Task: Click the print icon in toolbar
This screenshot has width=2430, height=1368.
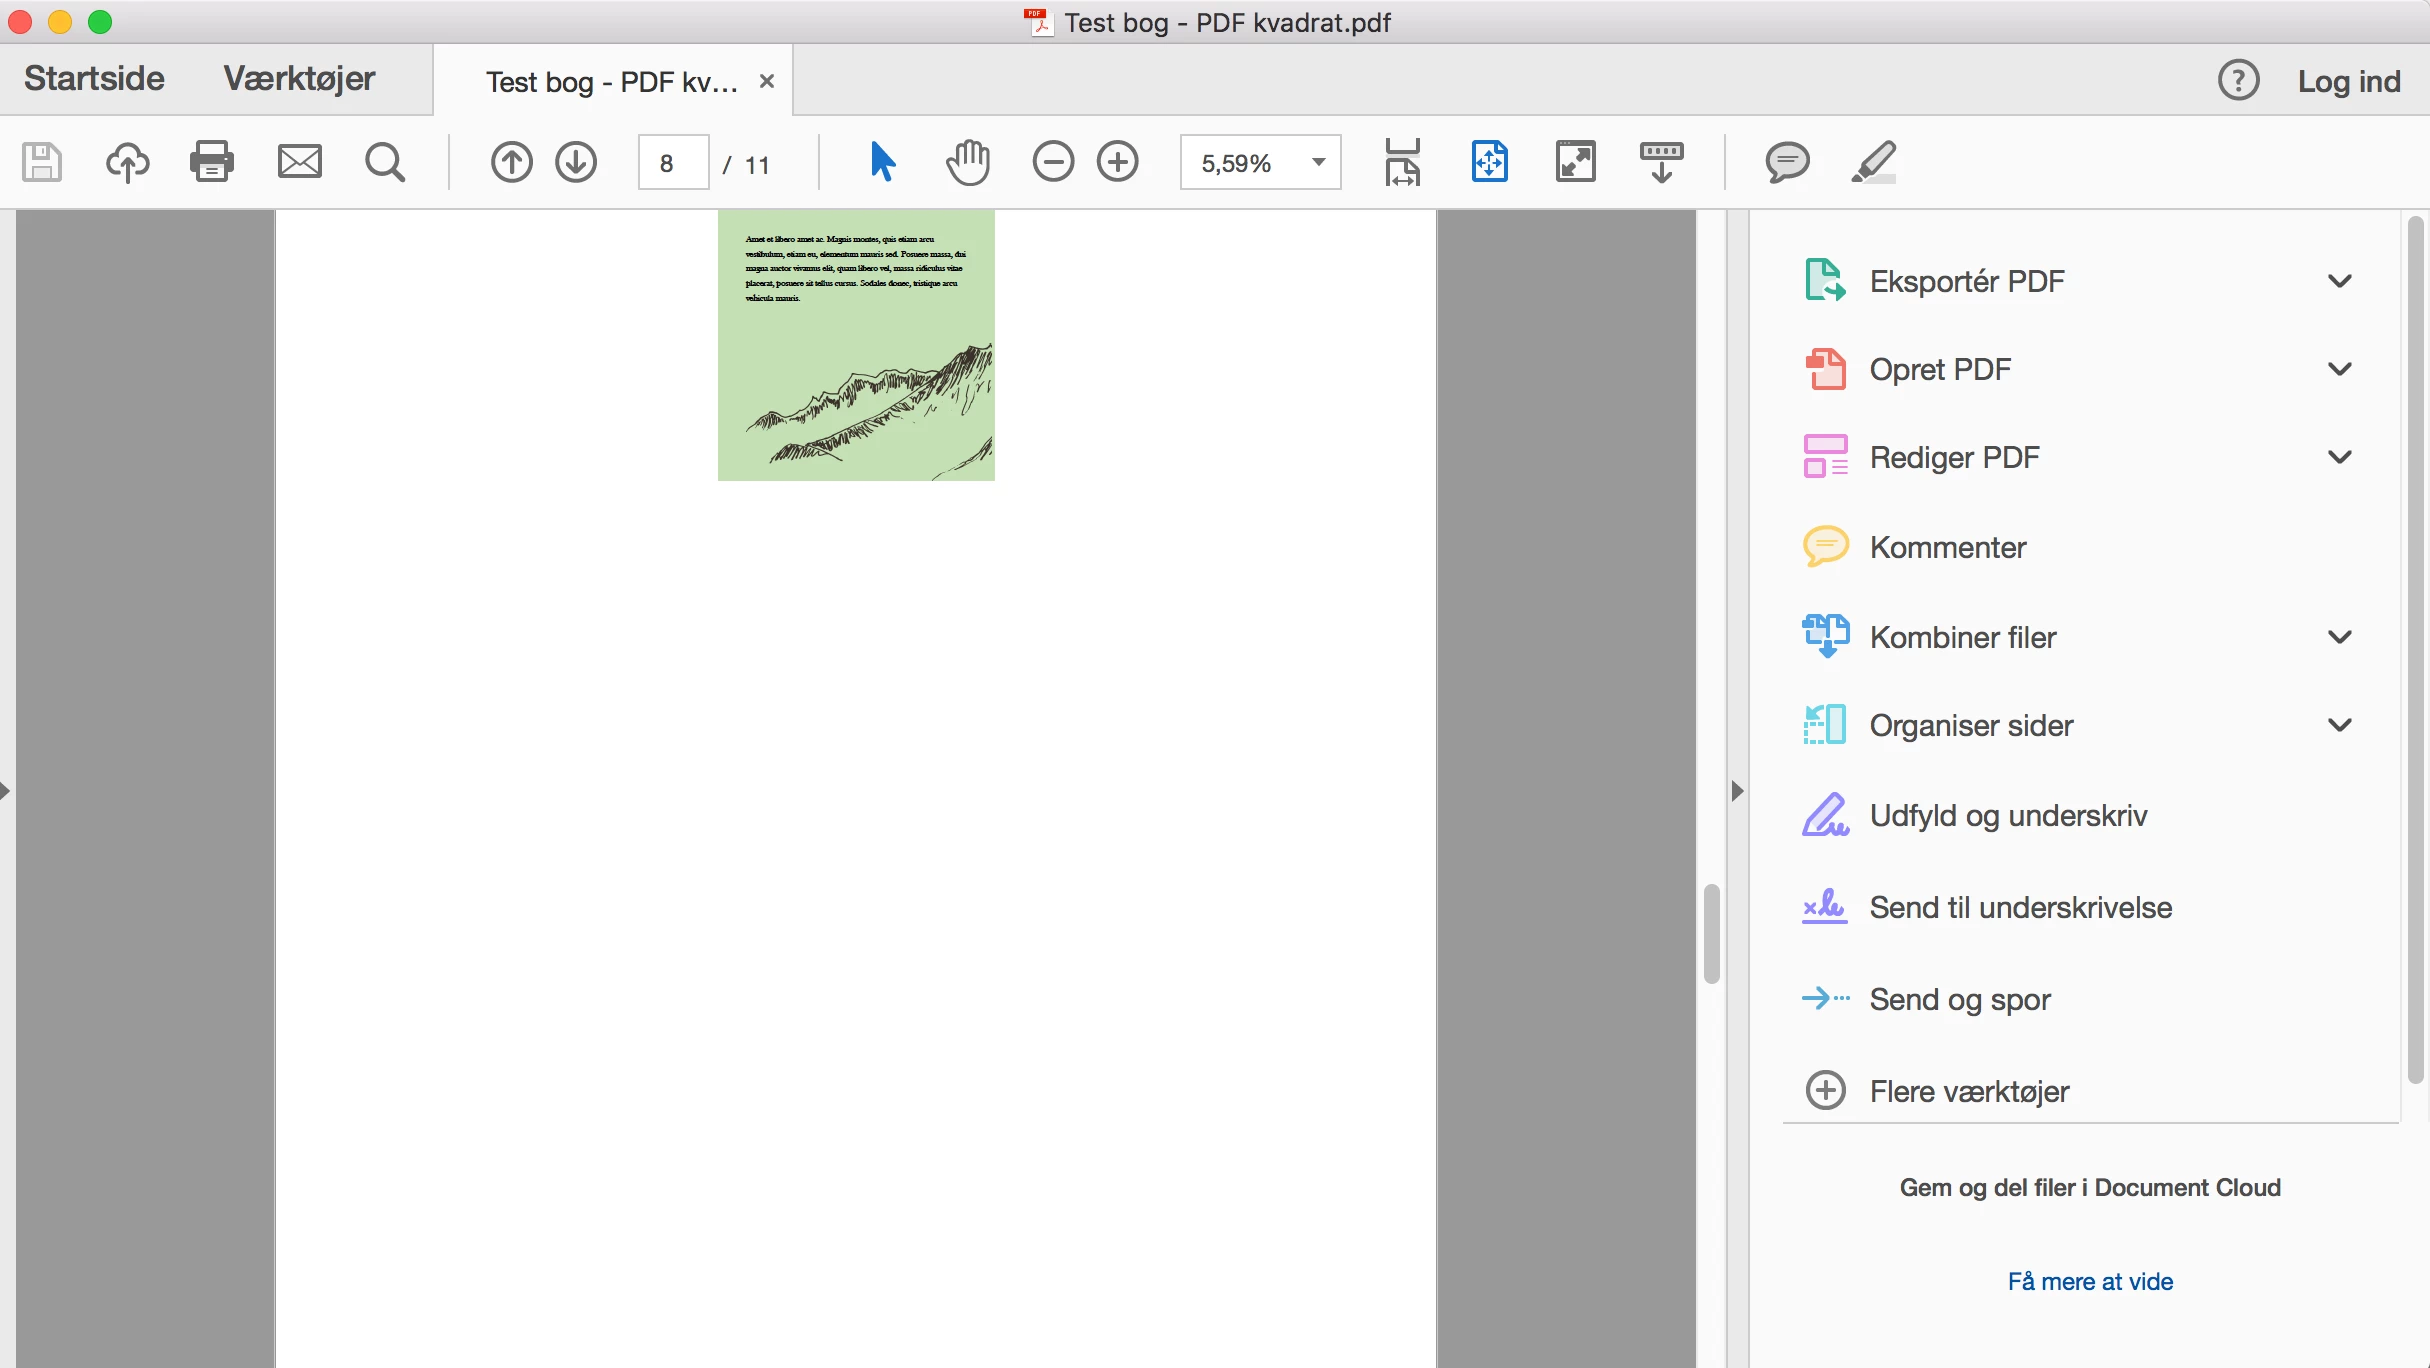Action: point(212,161)
